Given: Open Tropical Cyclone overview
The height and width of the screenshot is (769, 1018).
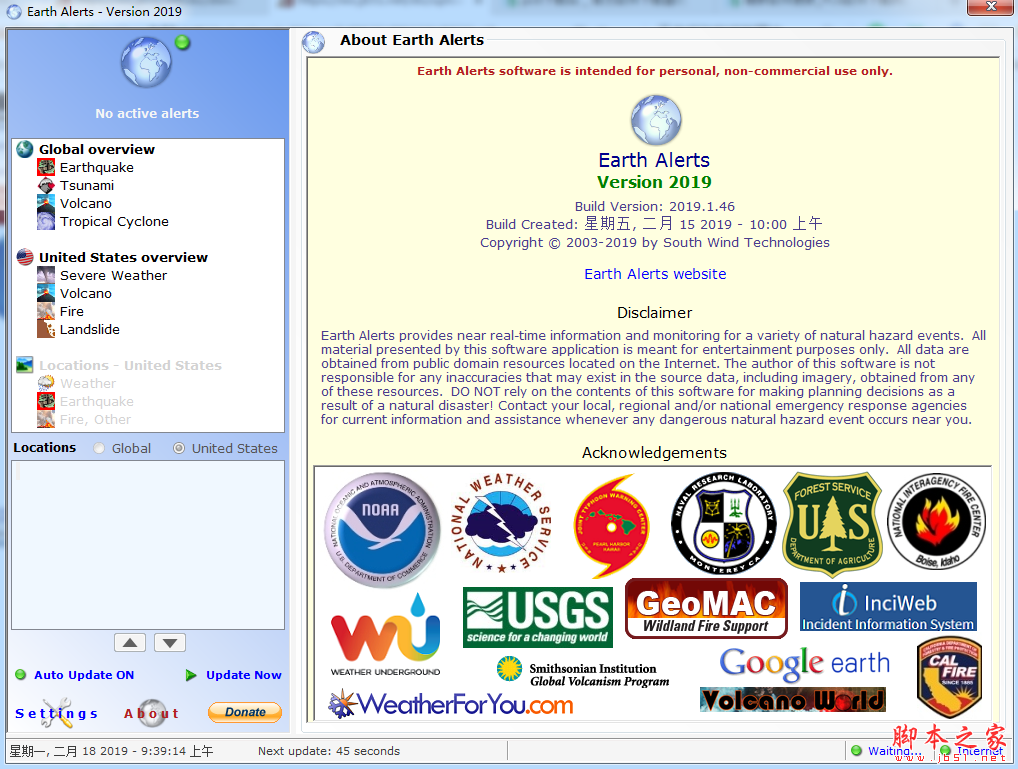Looking at the screenshot, I should 114,221.
